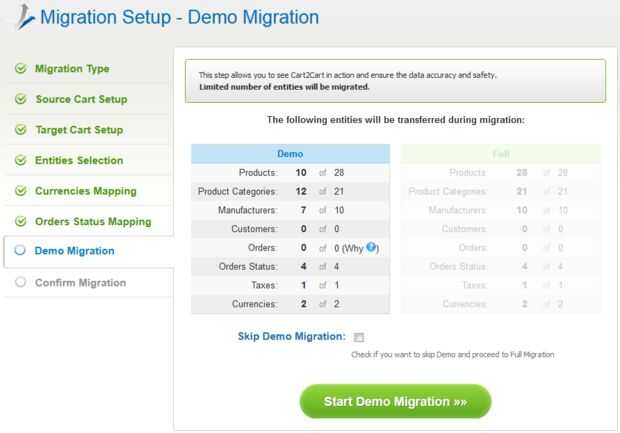
Task: Select the Demo Migration step circle
Action: [x=20, y=250]
